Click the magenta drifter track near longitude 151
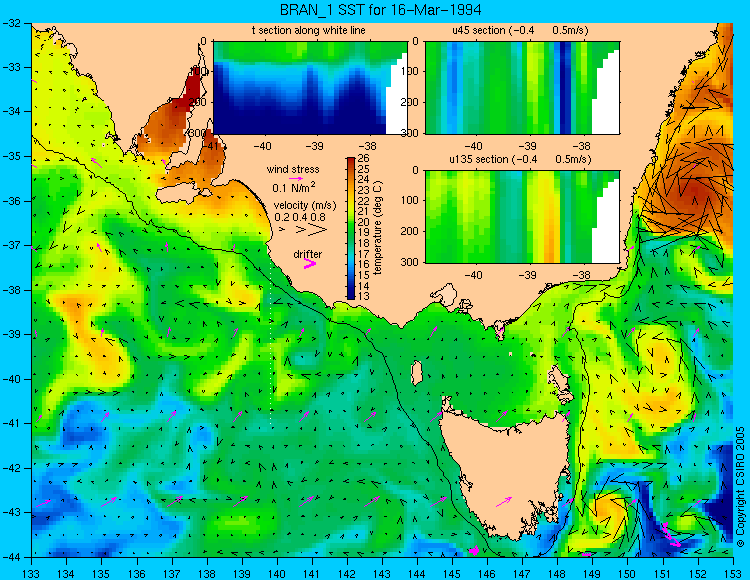750x580 pixels. pos(671,536)
